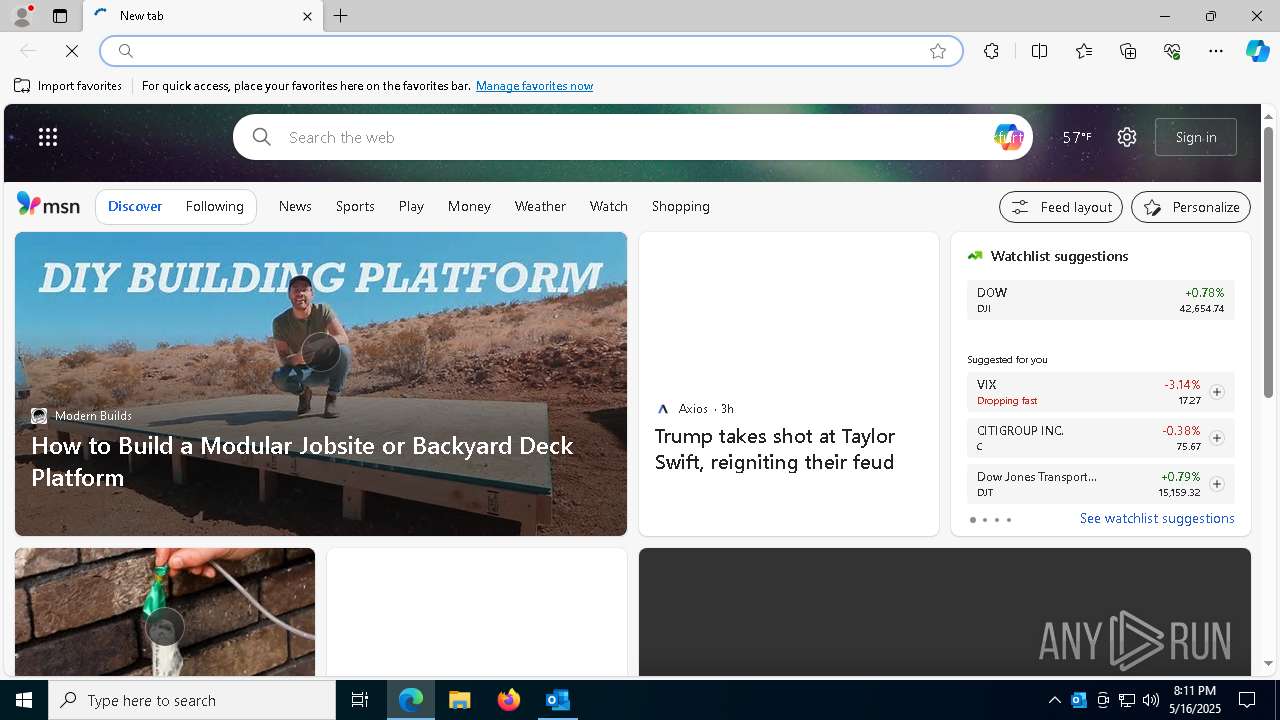Add Dow Jones Transport to watchlist

(1216, 484)
